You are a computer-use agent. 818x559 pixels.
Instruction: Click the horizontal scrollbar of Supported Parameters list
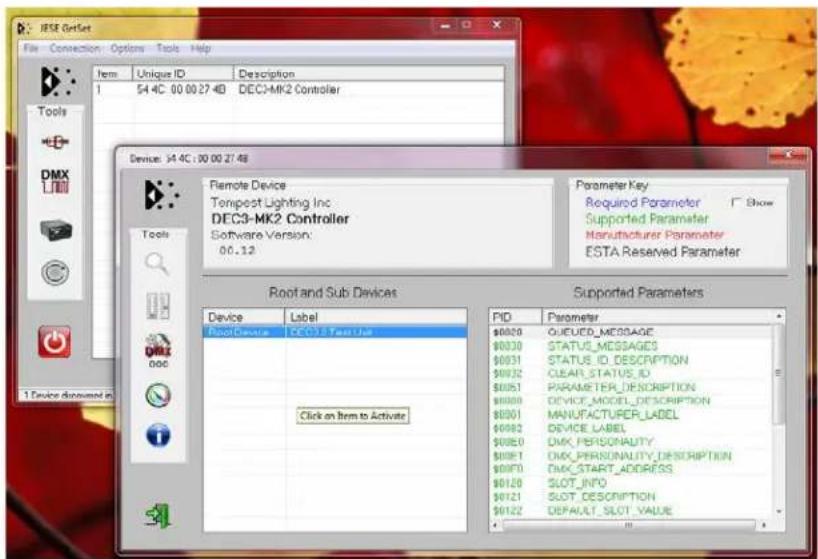(629, 525)
